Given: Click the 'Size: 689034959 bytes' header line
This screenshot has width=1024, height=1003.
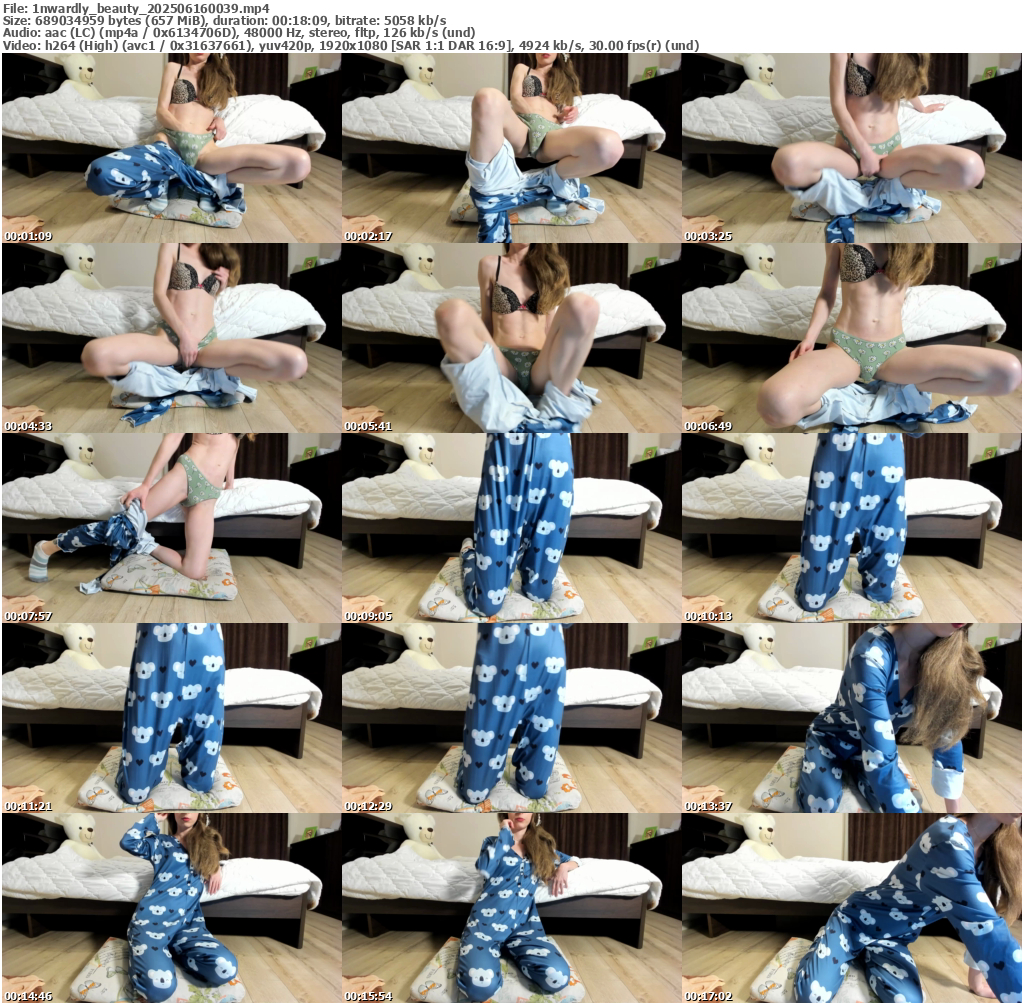Looking at the screenshot, I should (x=225, y=21).
